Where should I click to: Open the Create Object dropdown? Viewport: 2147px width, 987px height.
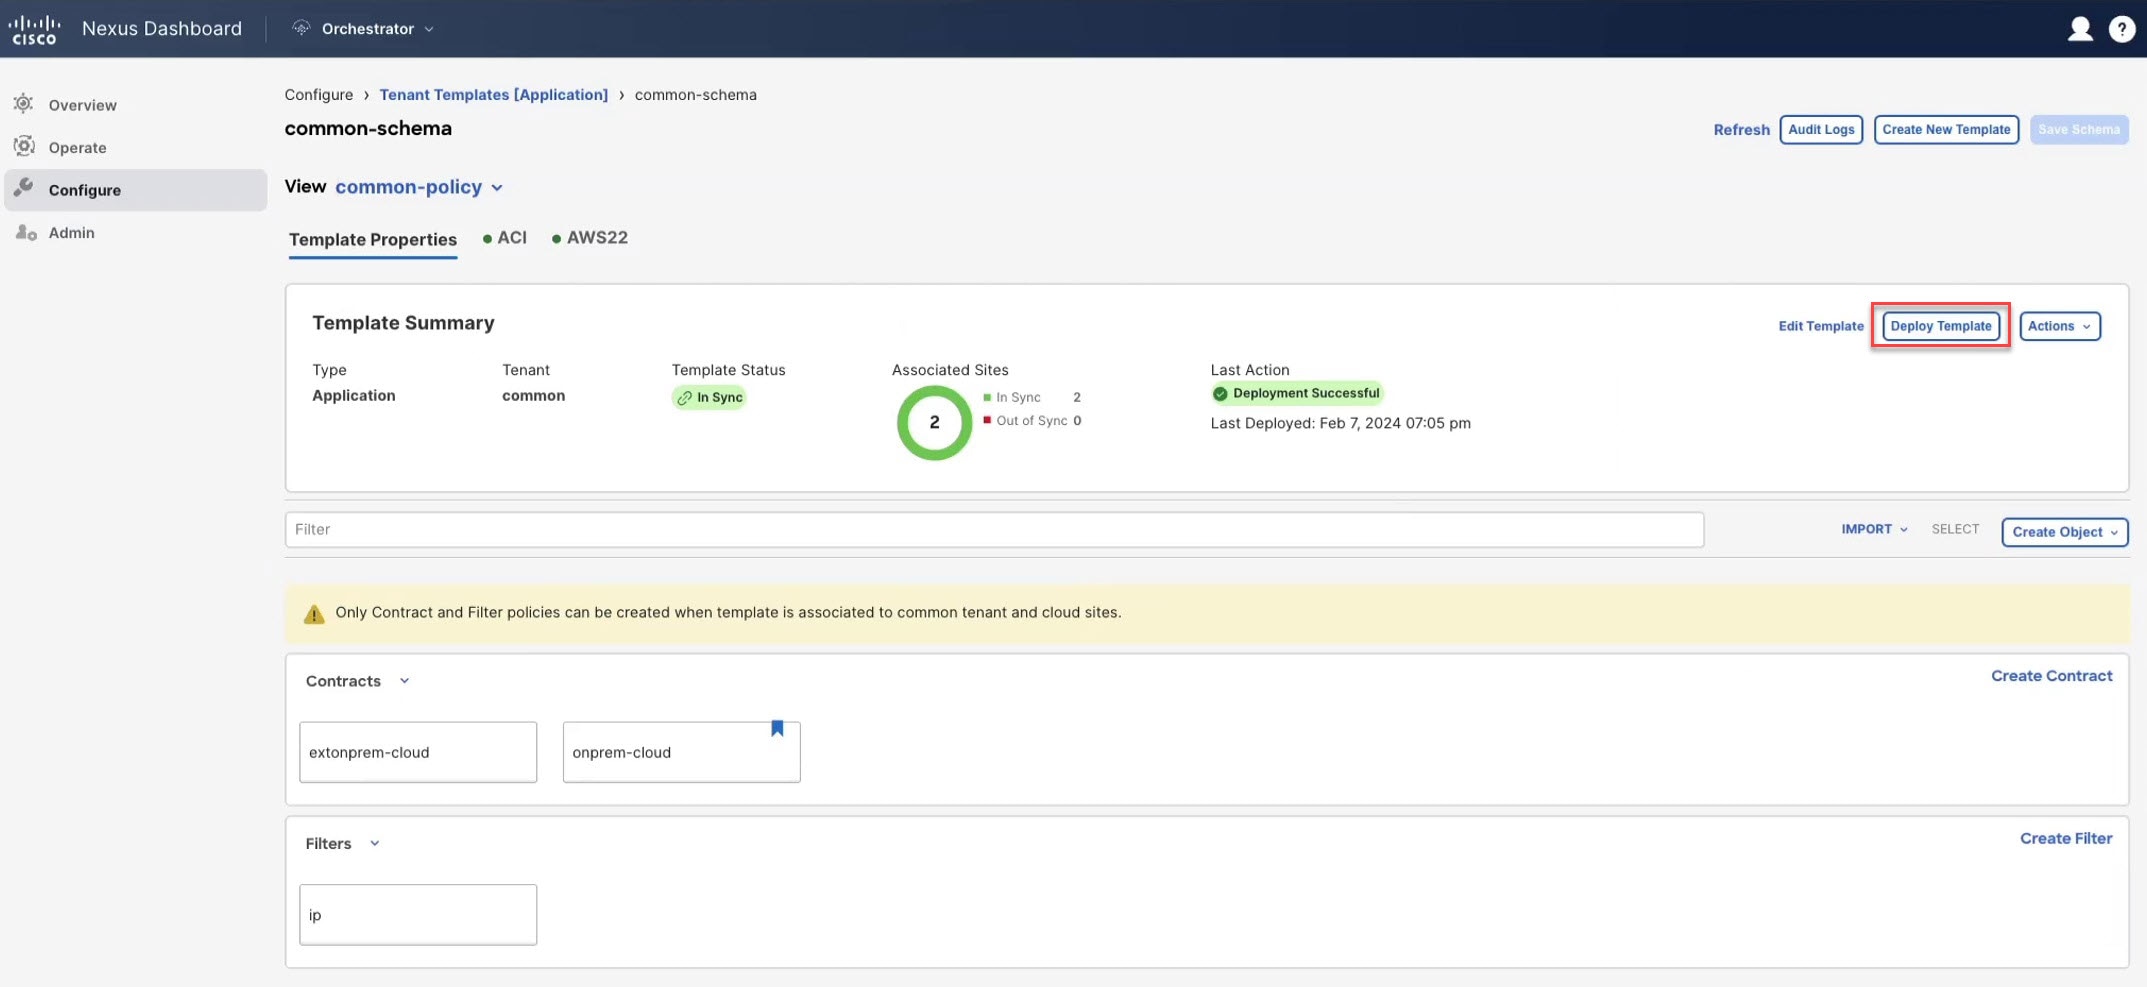coord(2065,532)
